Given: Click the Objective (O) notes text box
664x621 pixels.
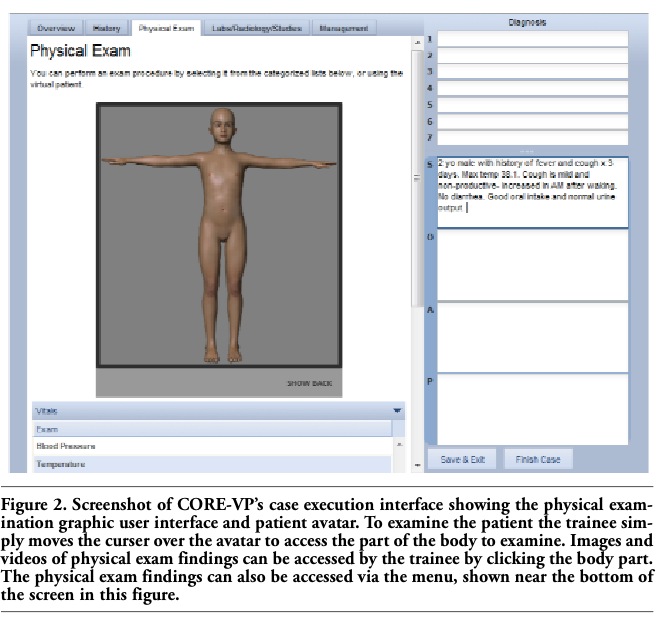Looking at the screenshot, I should (532, 265).
